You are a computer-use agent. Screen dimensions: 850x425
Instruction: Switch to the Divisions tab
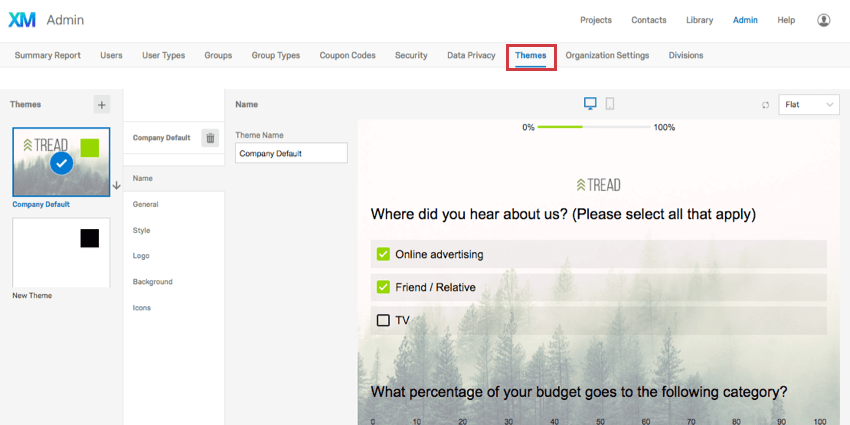pyautogui.click(x=686, y=55)
